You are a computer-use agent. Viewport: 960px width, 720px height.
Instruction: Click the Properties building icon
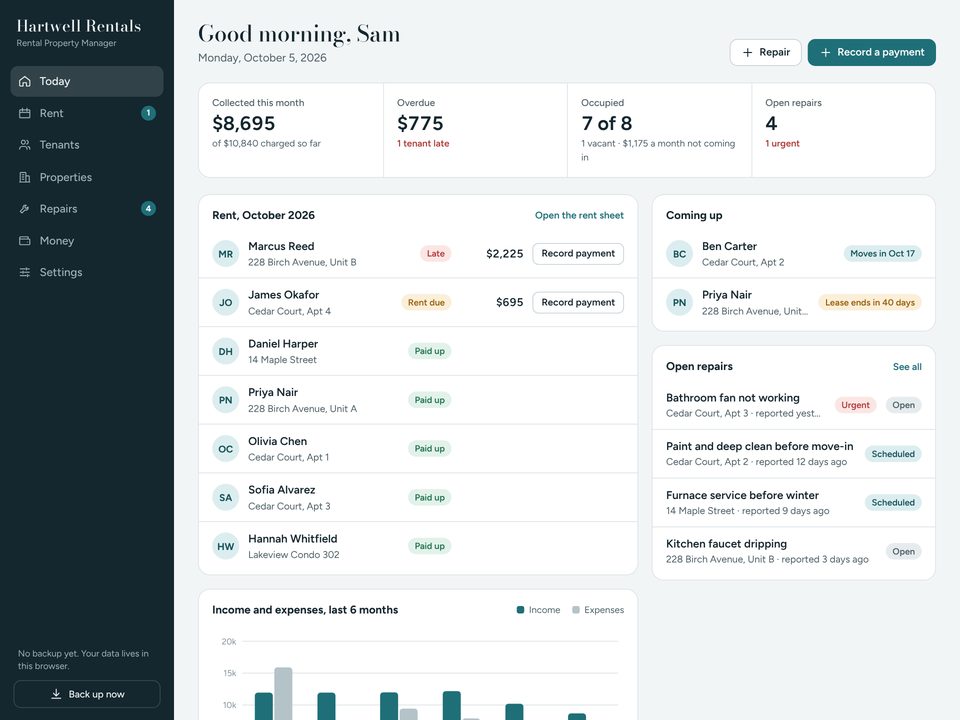pos(24,177)
